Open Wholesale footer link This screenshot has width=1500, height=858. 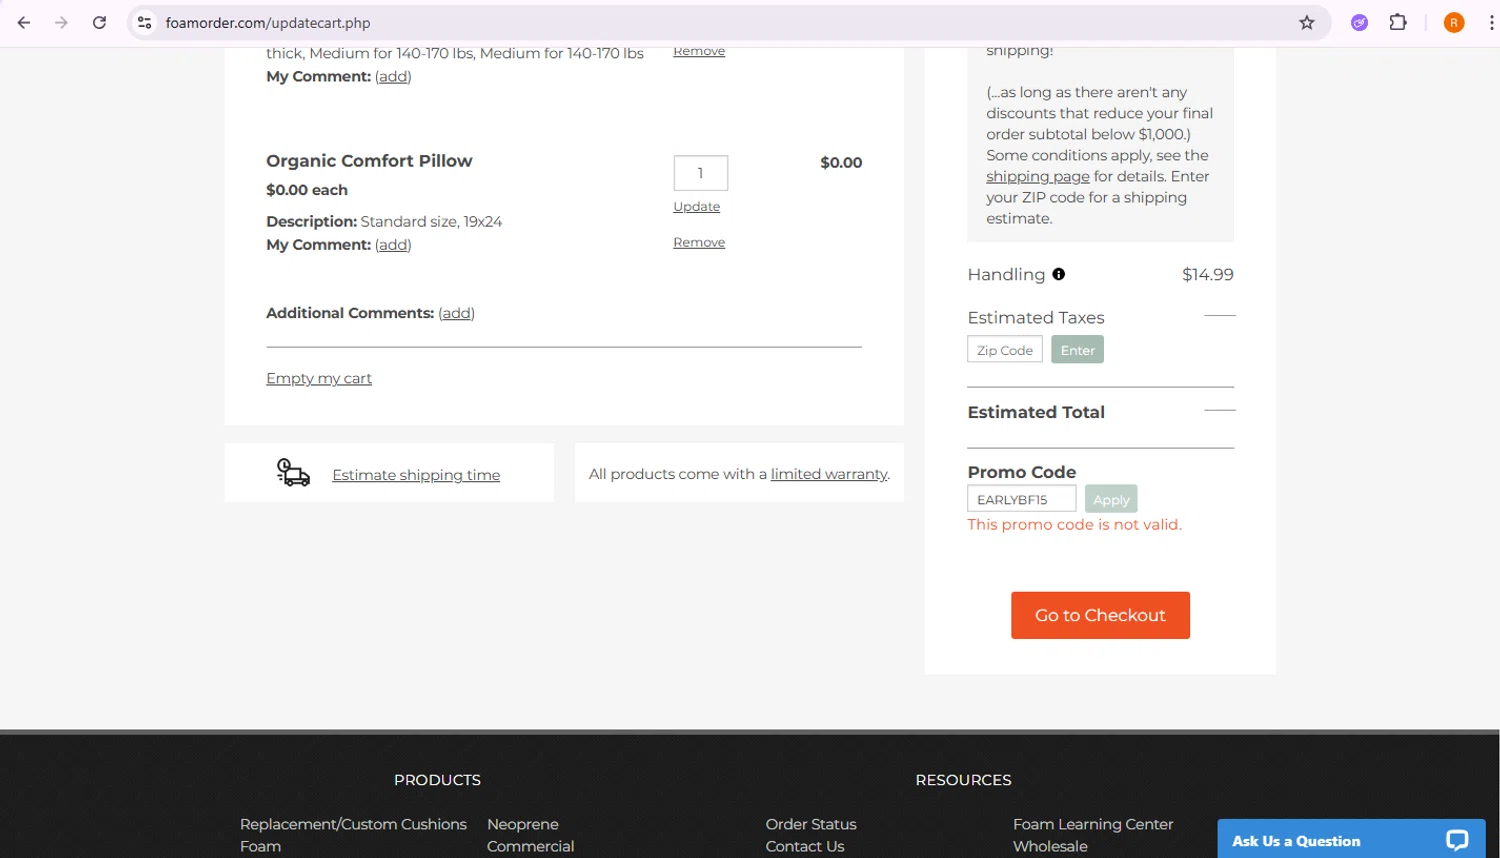pos(1050,846)
